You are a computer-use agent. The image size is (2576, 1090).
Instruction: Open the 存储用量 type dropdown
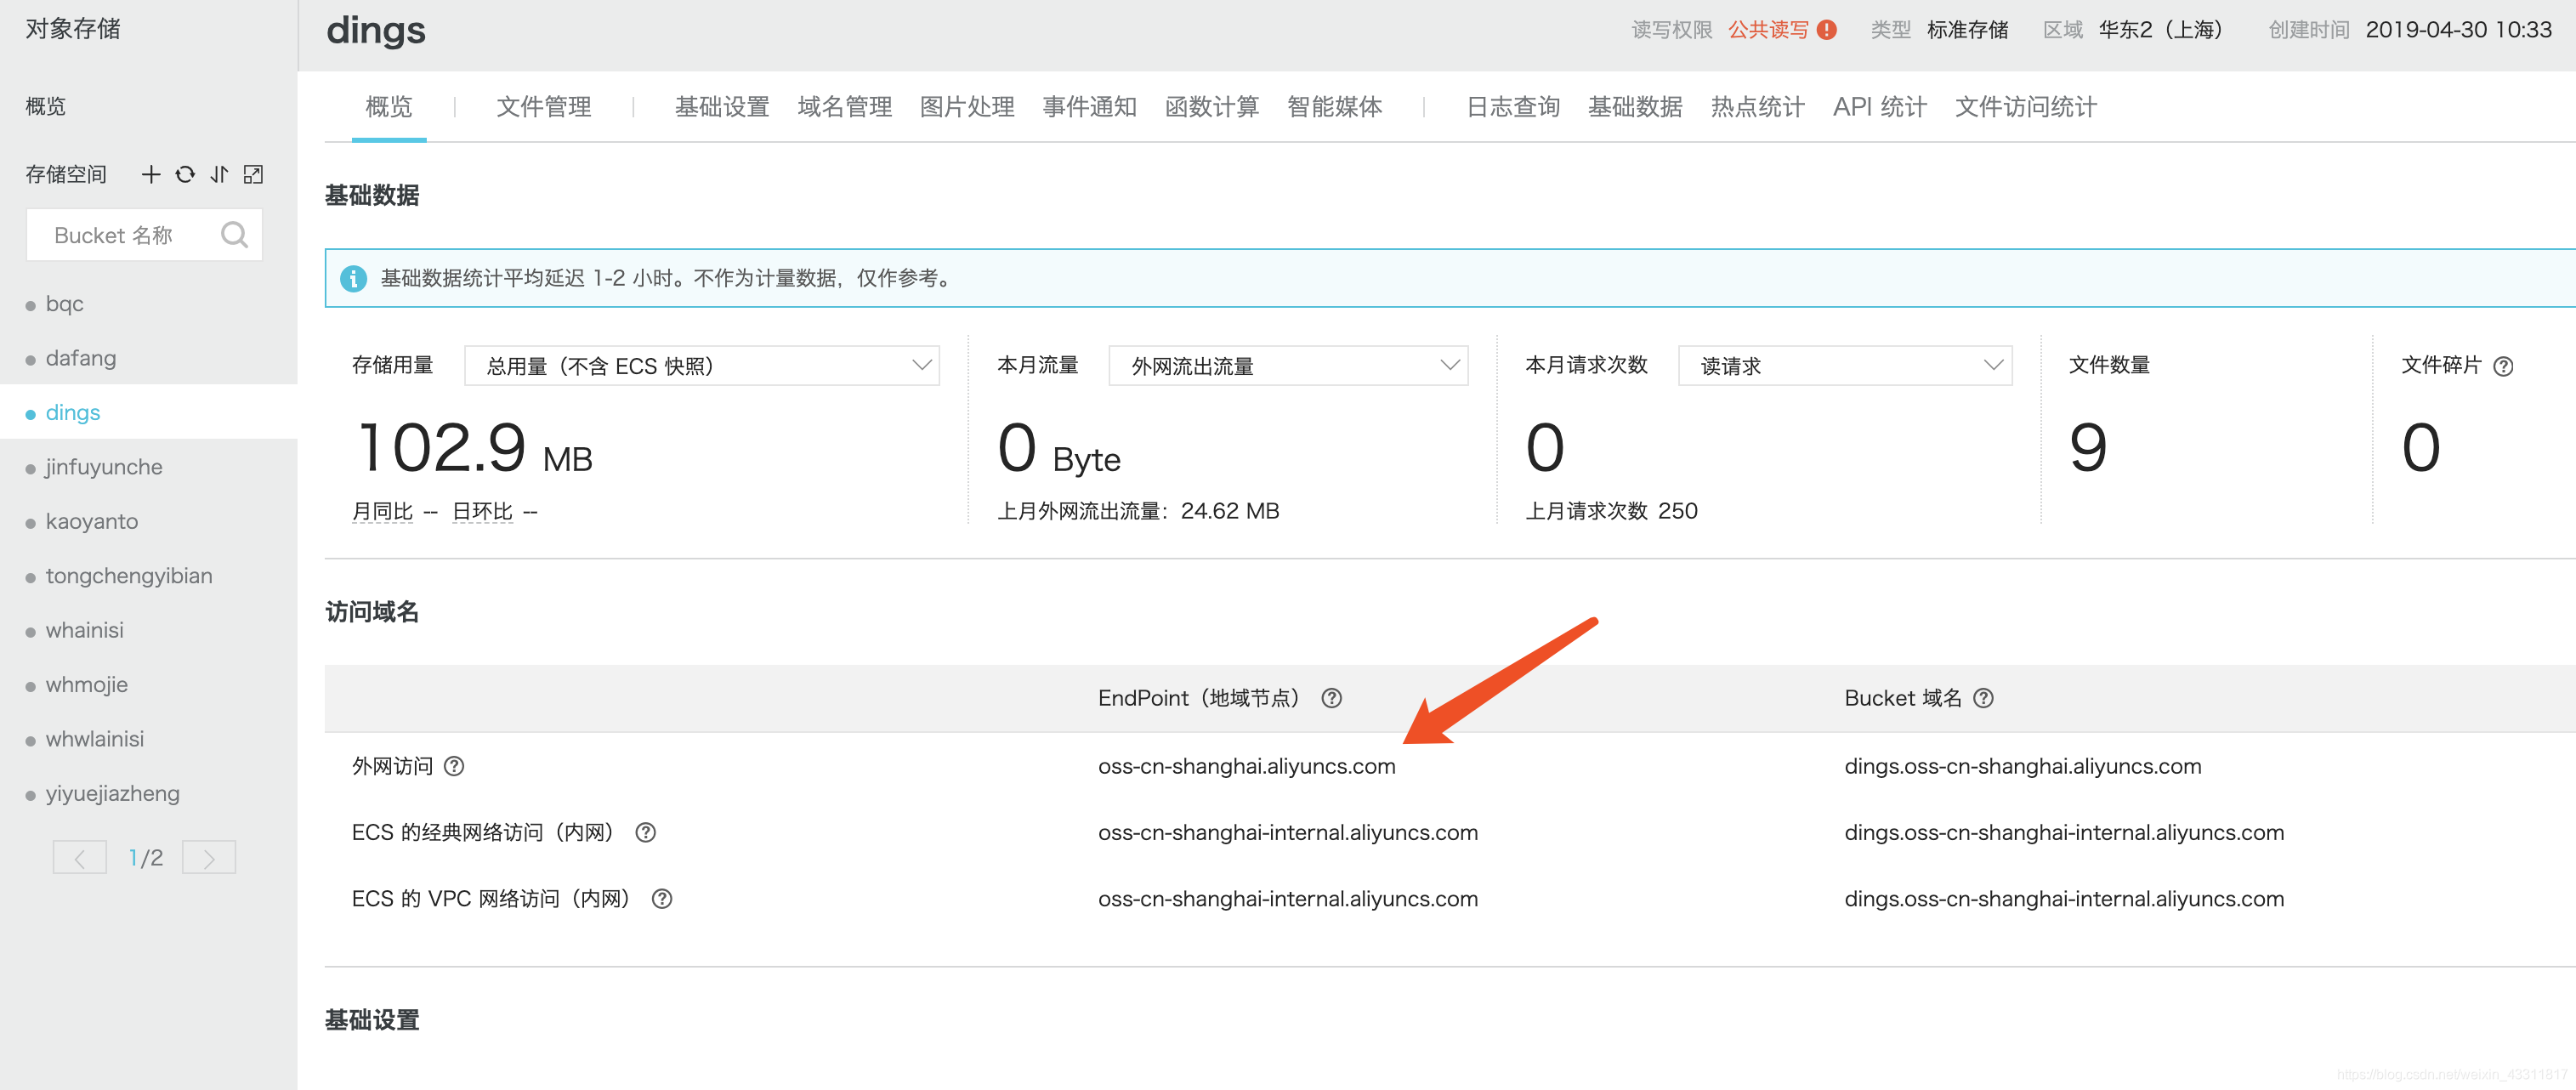click(x=701, y=366)
